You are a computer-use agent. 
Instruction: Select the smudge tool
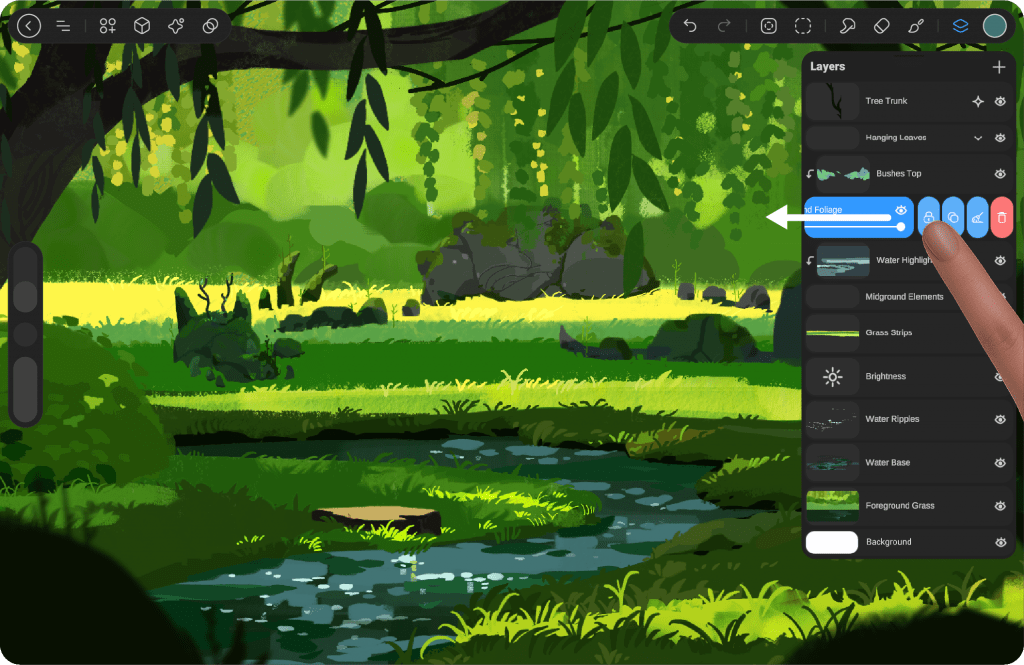pyautogui.click(x=847, y=27)
